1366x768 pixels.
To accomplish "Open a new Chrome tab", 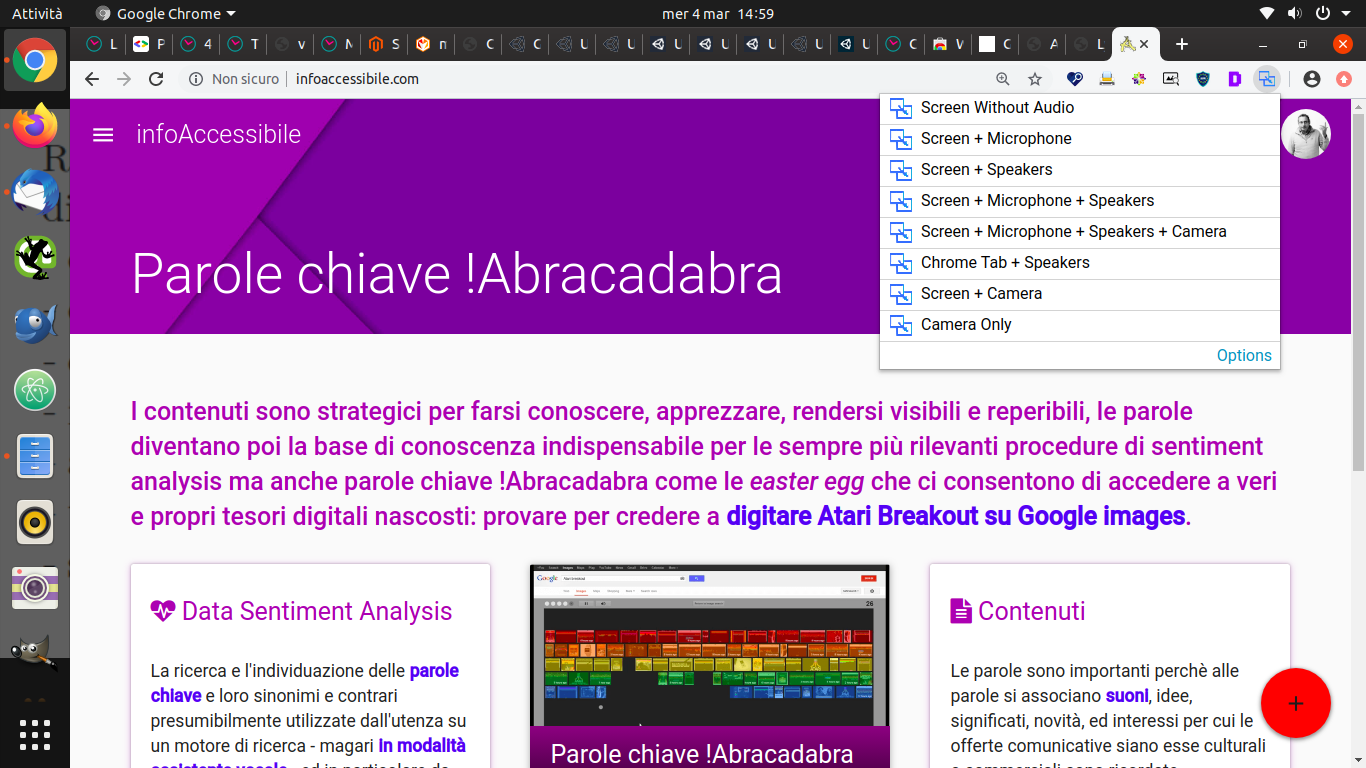I will pyautogui.click(x=1182, y=44).
